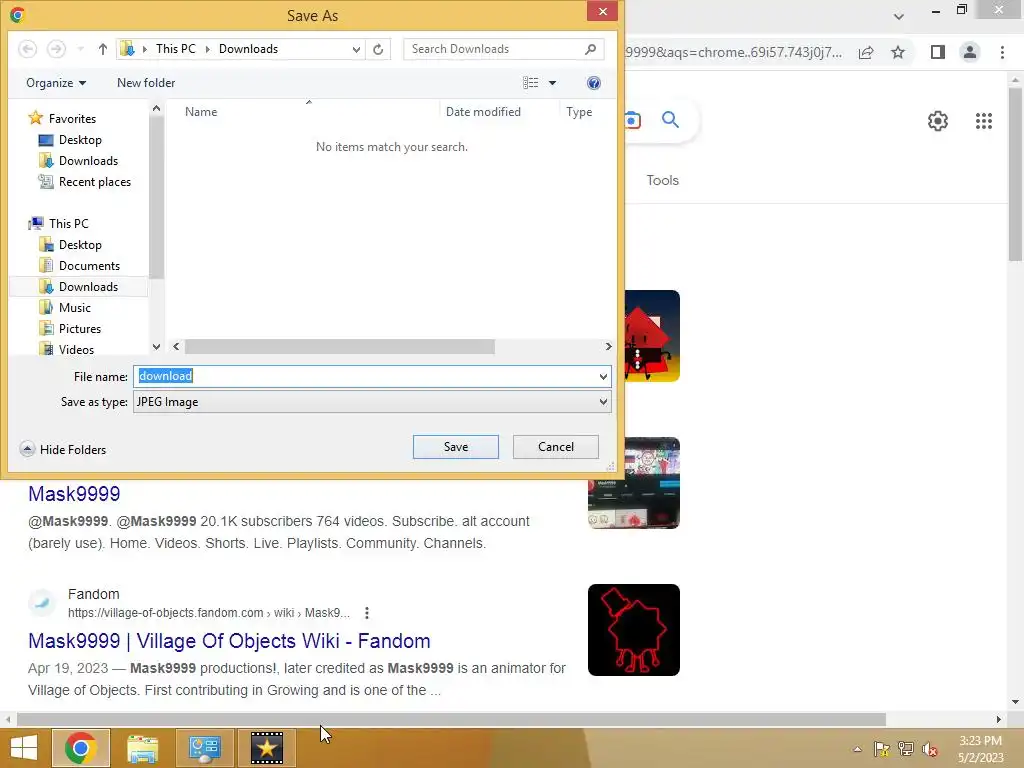
Task: Open Control Panel icon in taskbar
Action: (x=204, y=748)
